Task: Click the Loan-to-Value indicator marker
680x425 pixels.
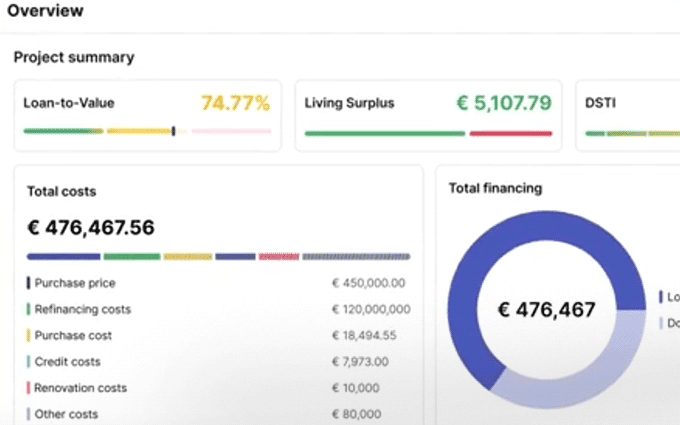Action: pos(173,131)
